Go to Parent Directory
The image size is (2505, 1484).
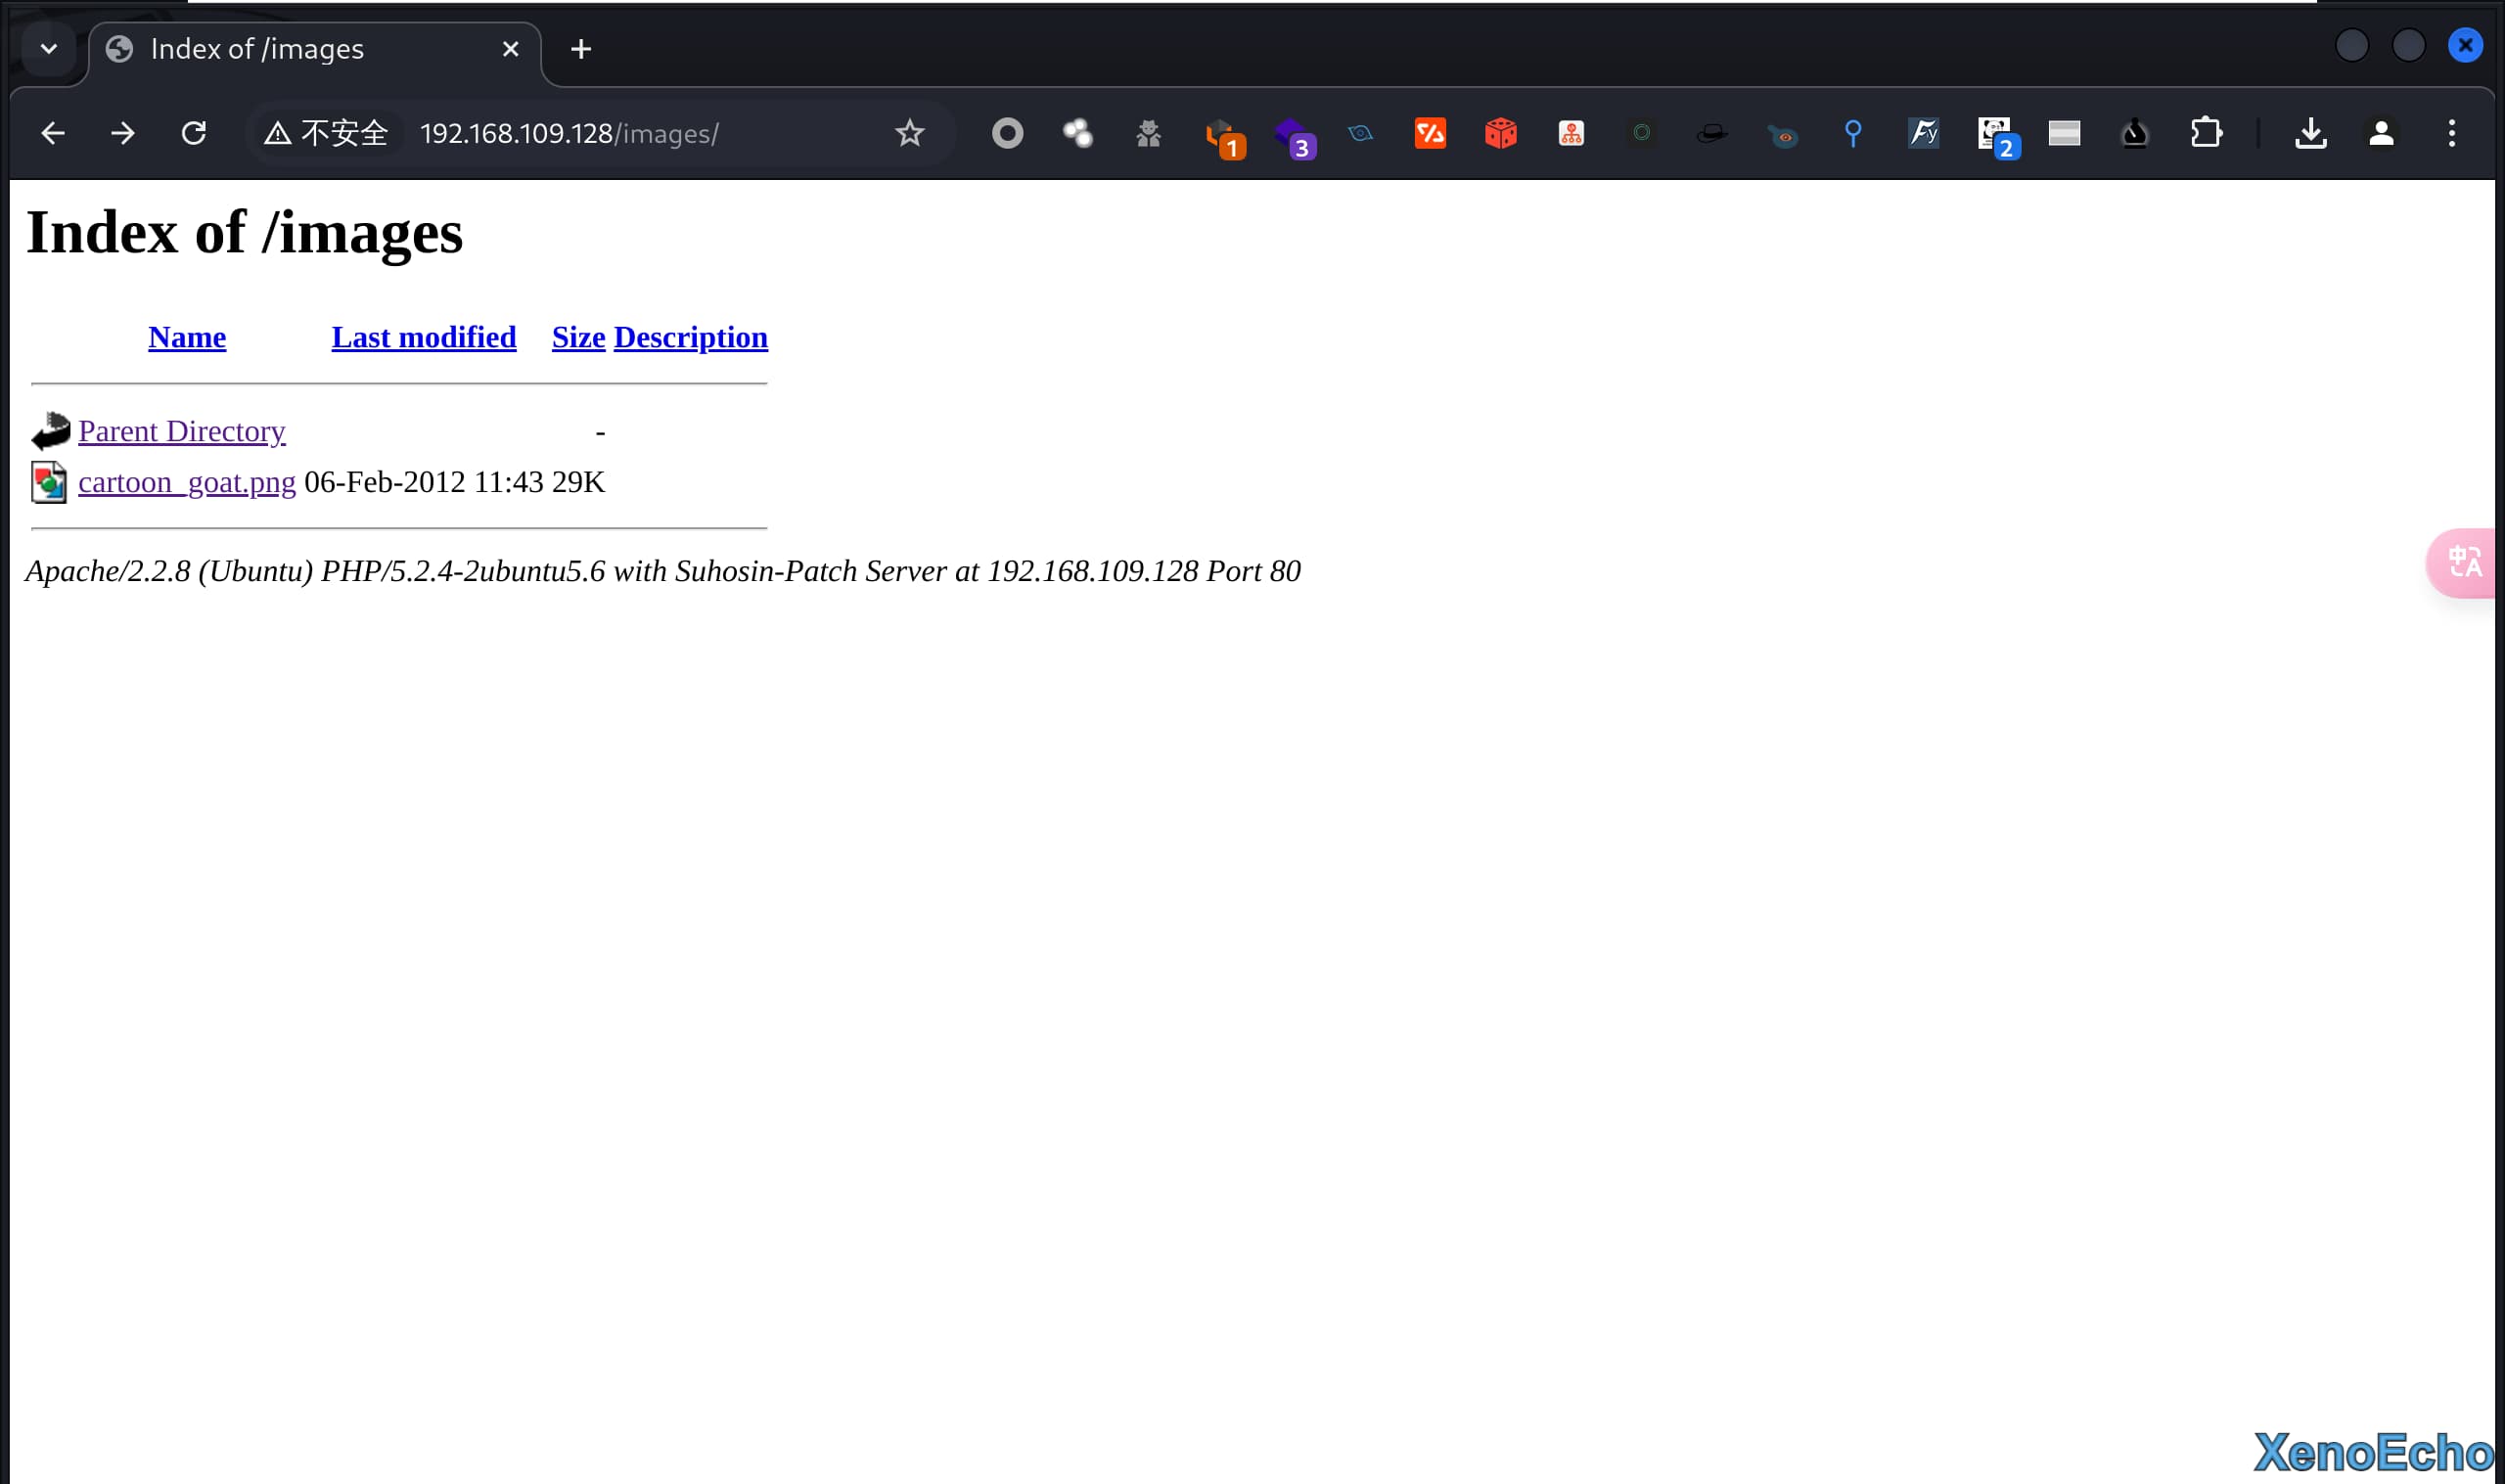pos(181,431)
